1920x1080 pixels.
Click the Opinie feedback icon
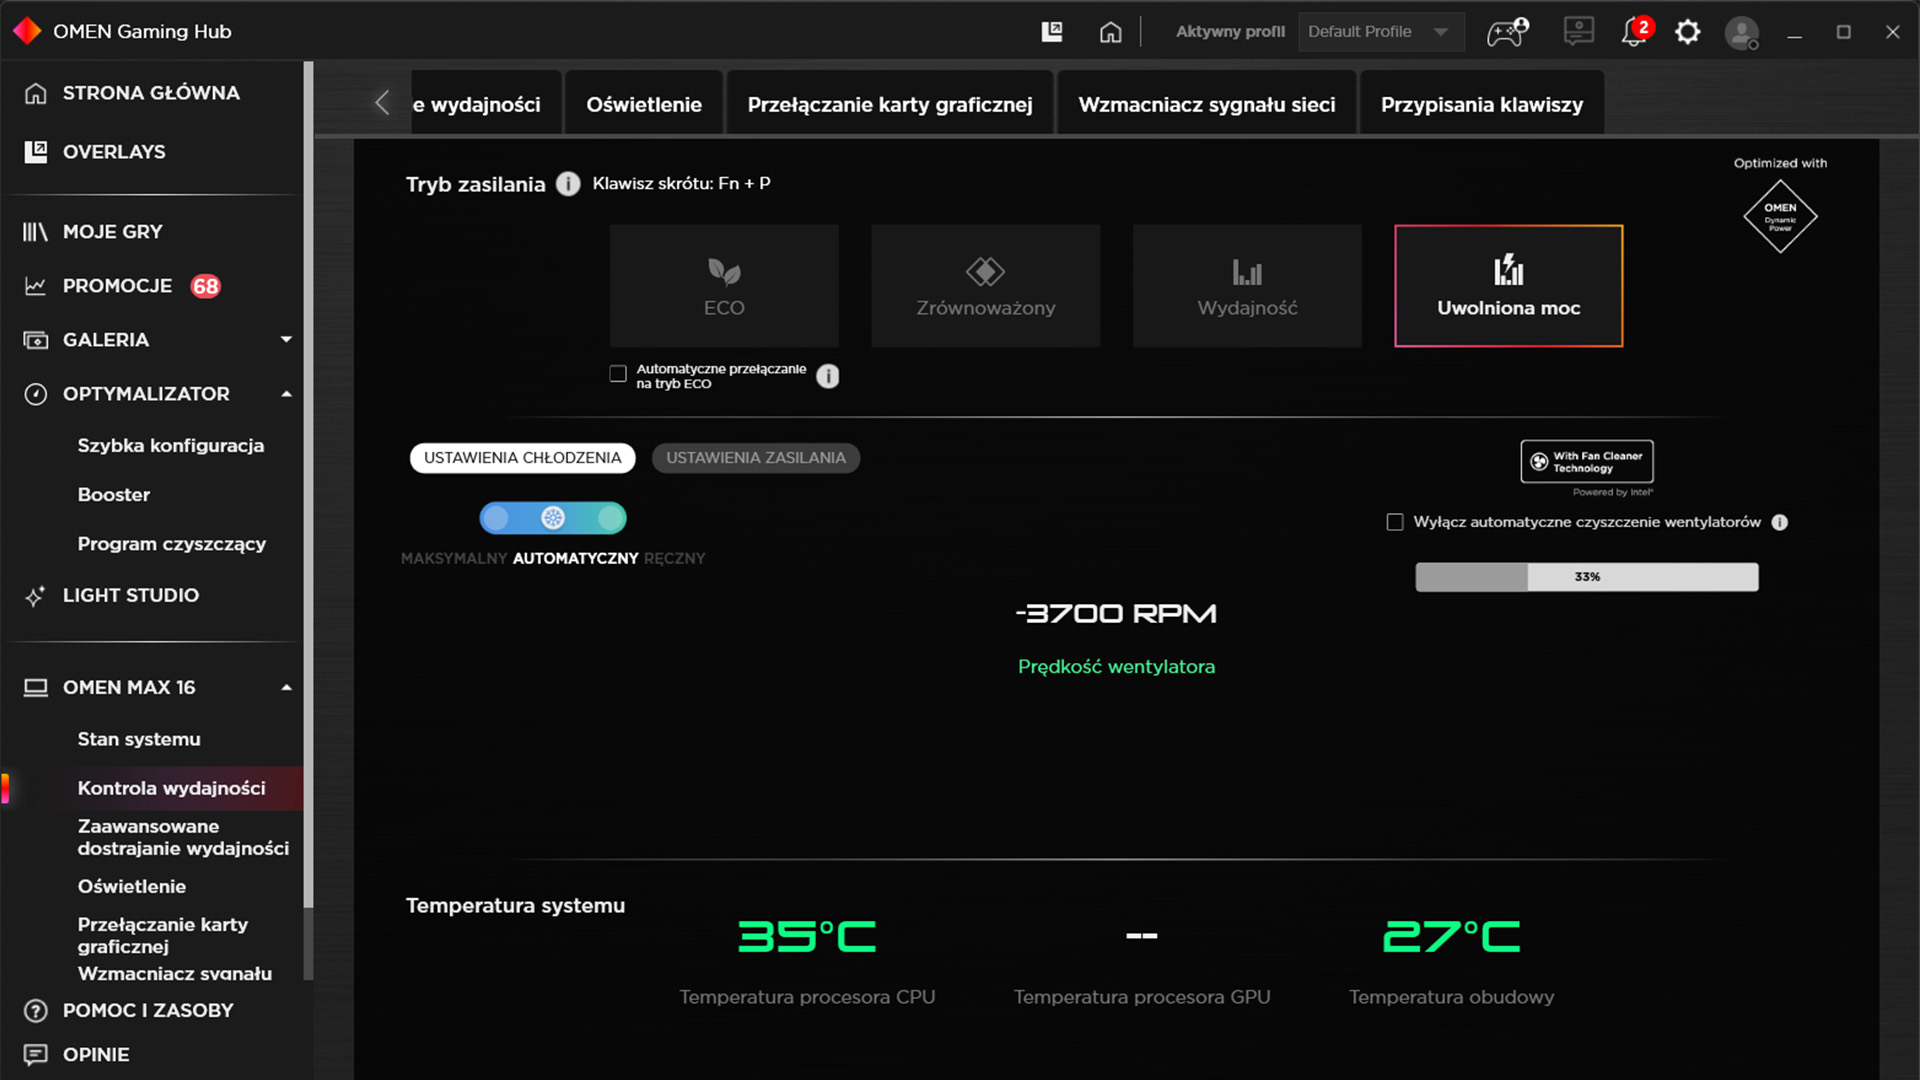pyautogui.click(x=35, y=1055)
